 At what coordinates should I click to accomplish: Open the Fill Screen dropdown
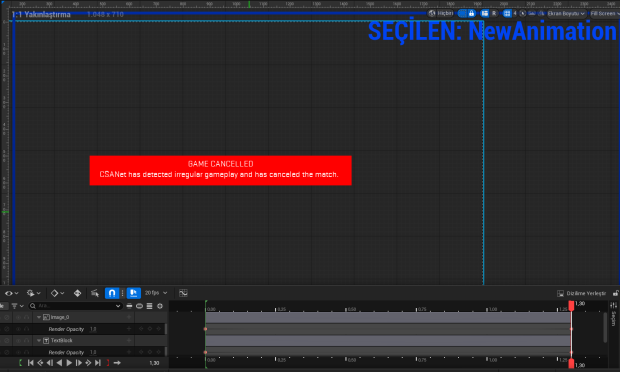[x=605, y=13]
